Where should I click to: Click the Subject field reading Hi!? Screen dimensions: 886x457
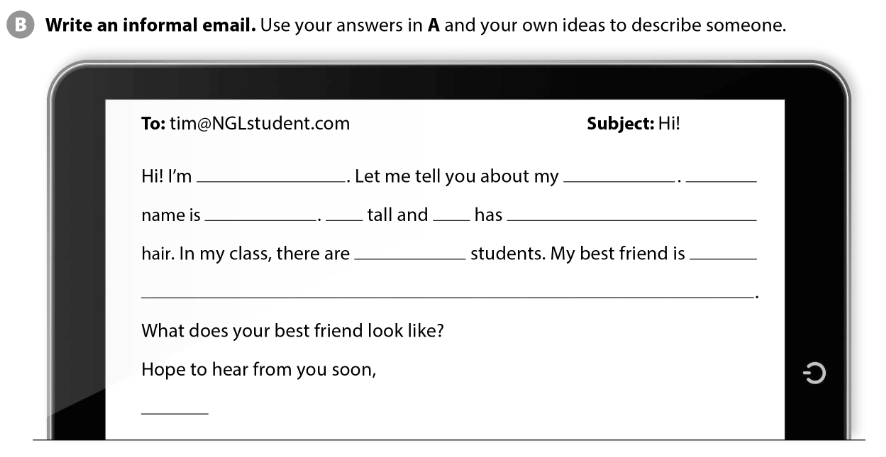pyautogui.click(x=668, y=124)
